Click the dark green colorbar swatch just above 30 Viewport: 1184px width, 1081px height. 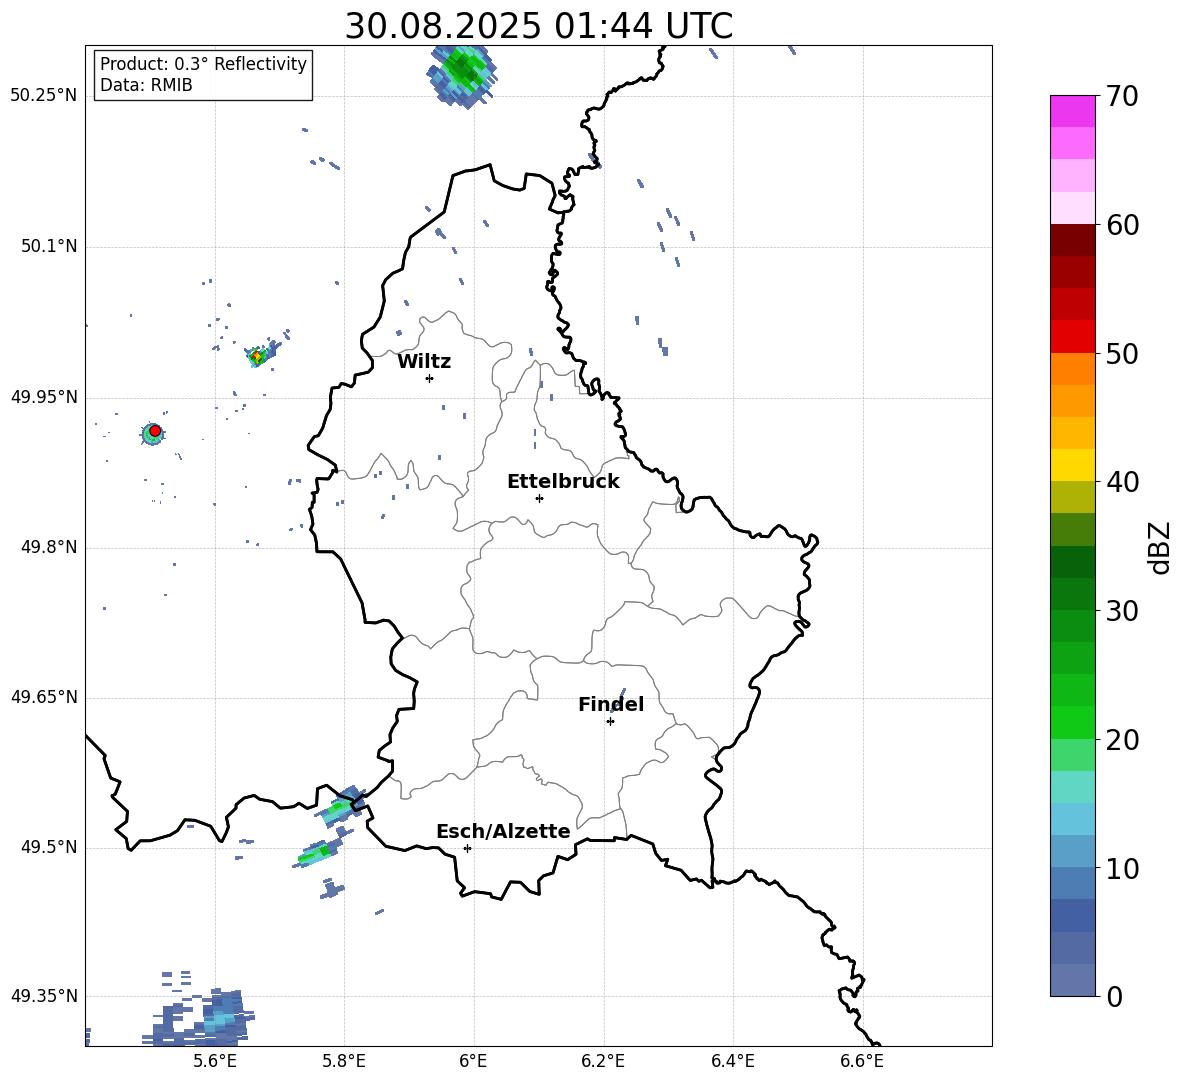pyautogui.click(x=1072, y=594)
